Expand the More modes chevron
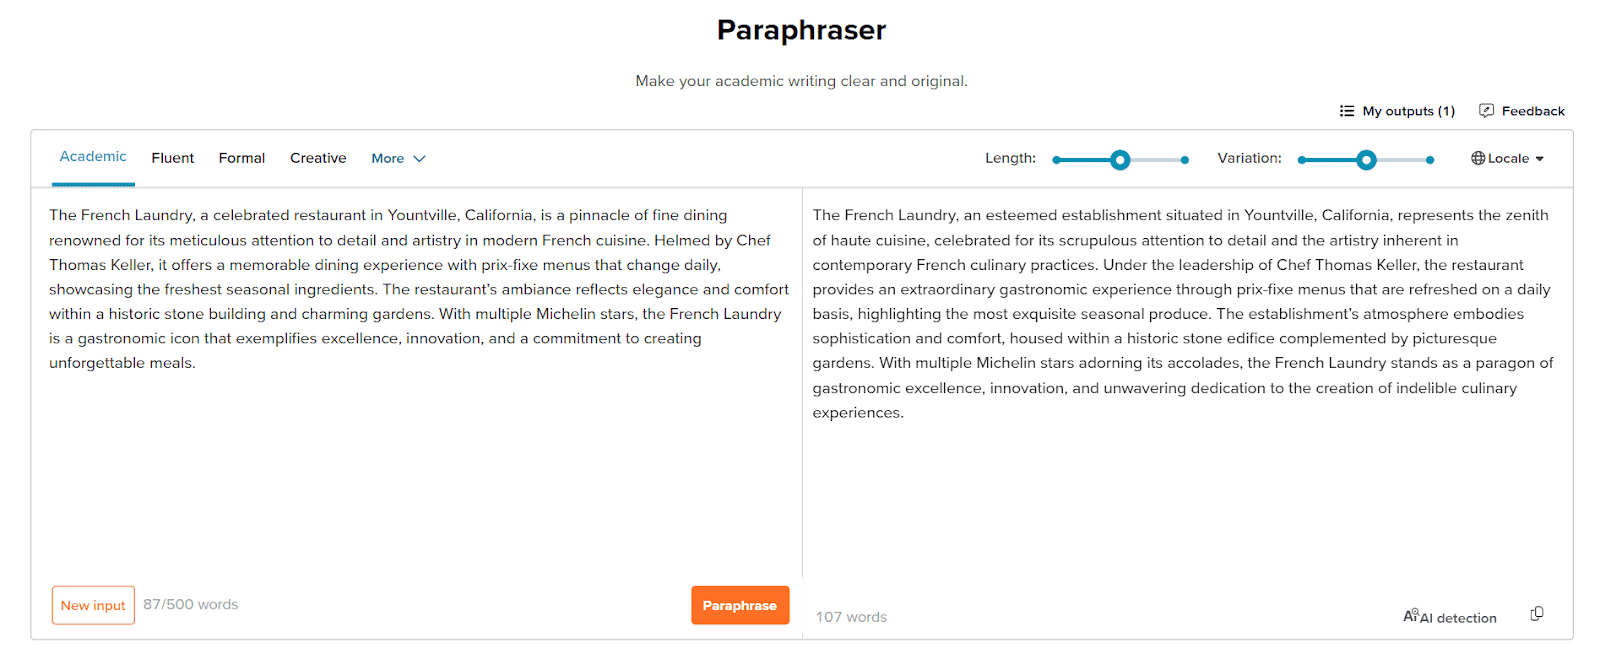 click(x=420, y=158)
